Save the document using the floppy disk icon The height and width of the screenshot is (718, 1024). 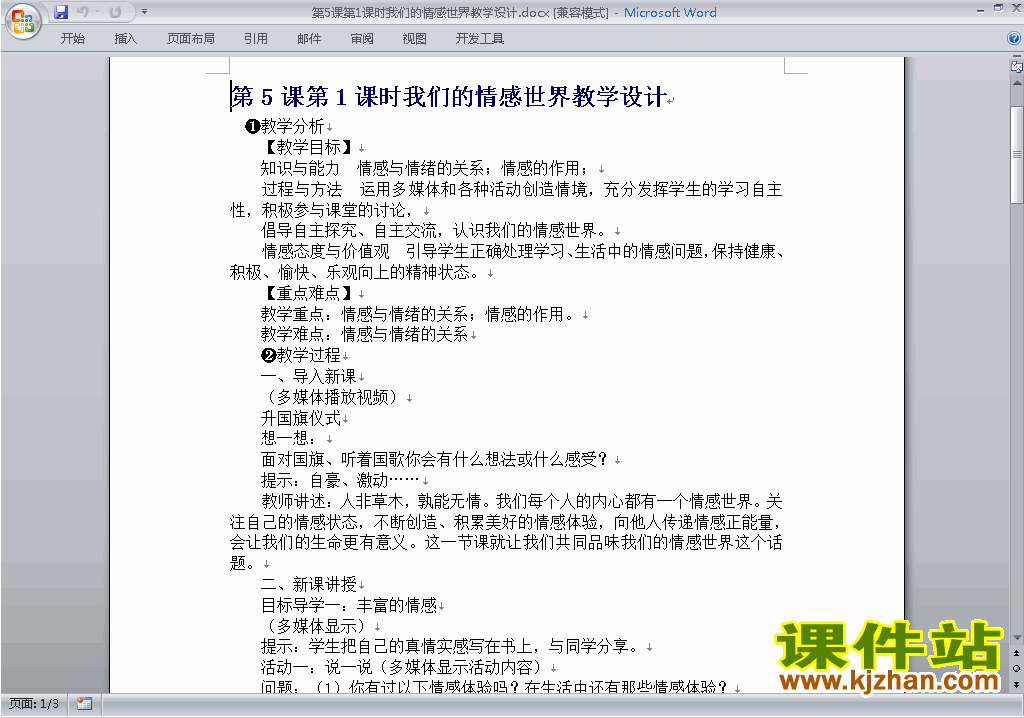pos(61,12)
